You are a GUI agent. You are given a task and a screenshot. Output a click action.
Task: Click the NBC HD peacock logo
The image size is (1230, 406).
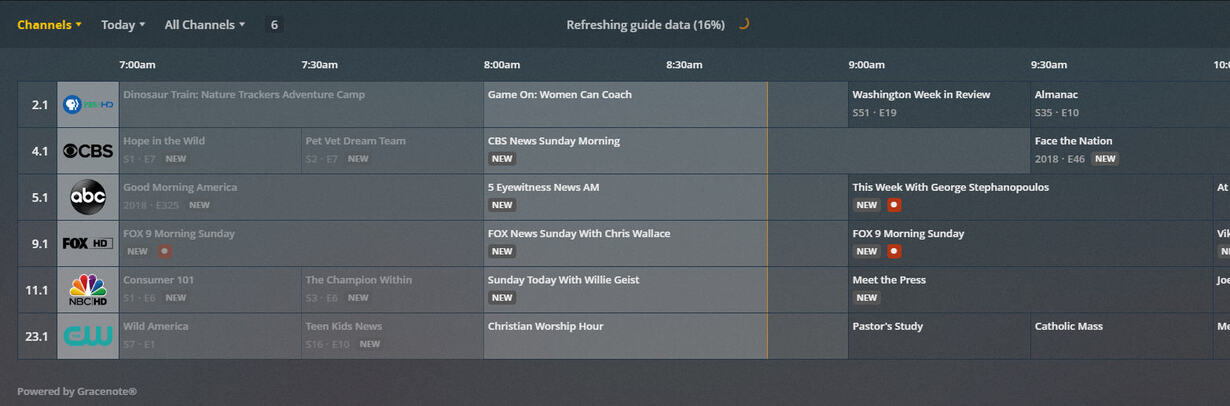click(x=87, y=290)
